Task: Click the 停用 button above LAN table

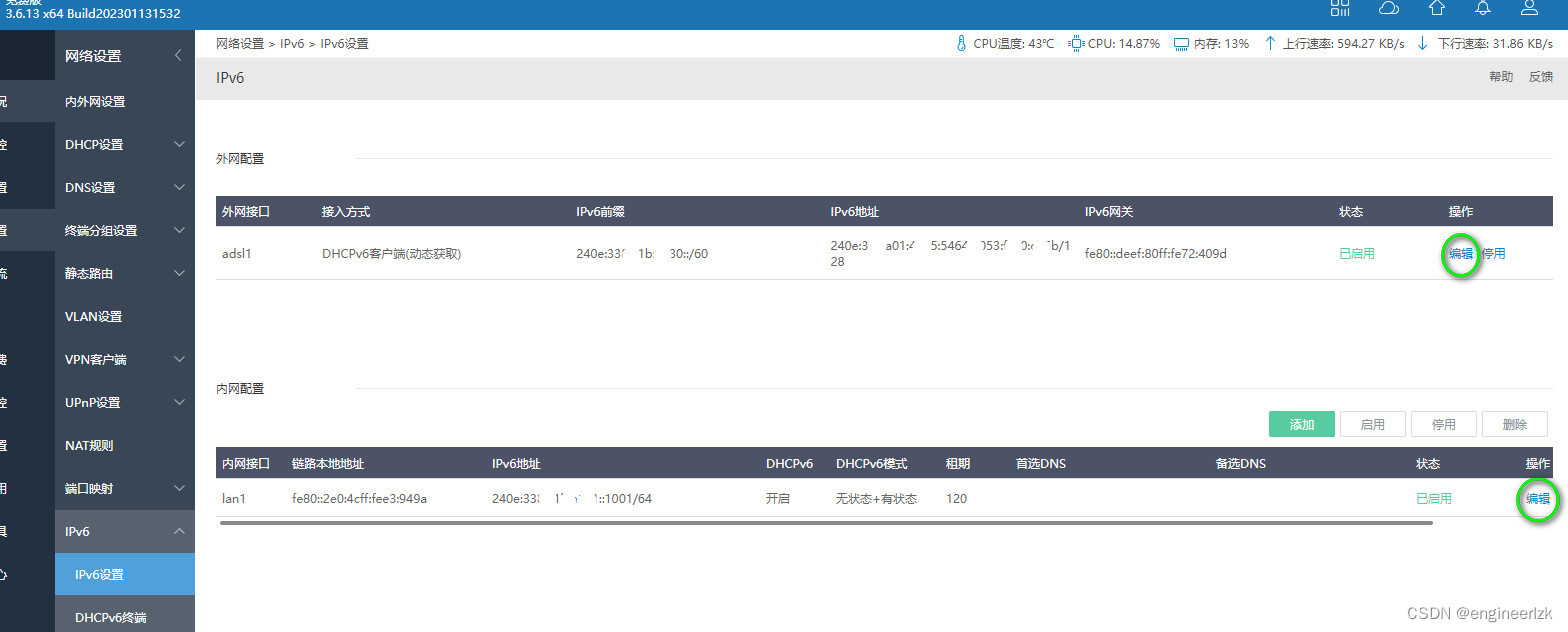Action: [1444, 424]
